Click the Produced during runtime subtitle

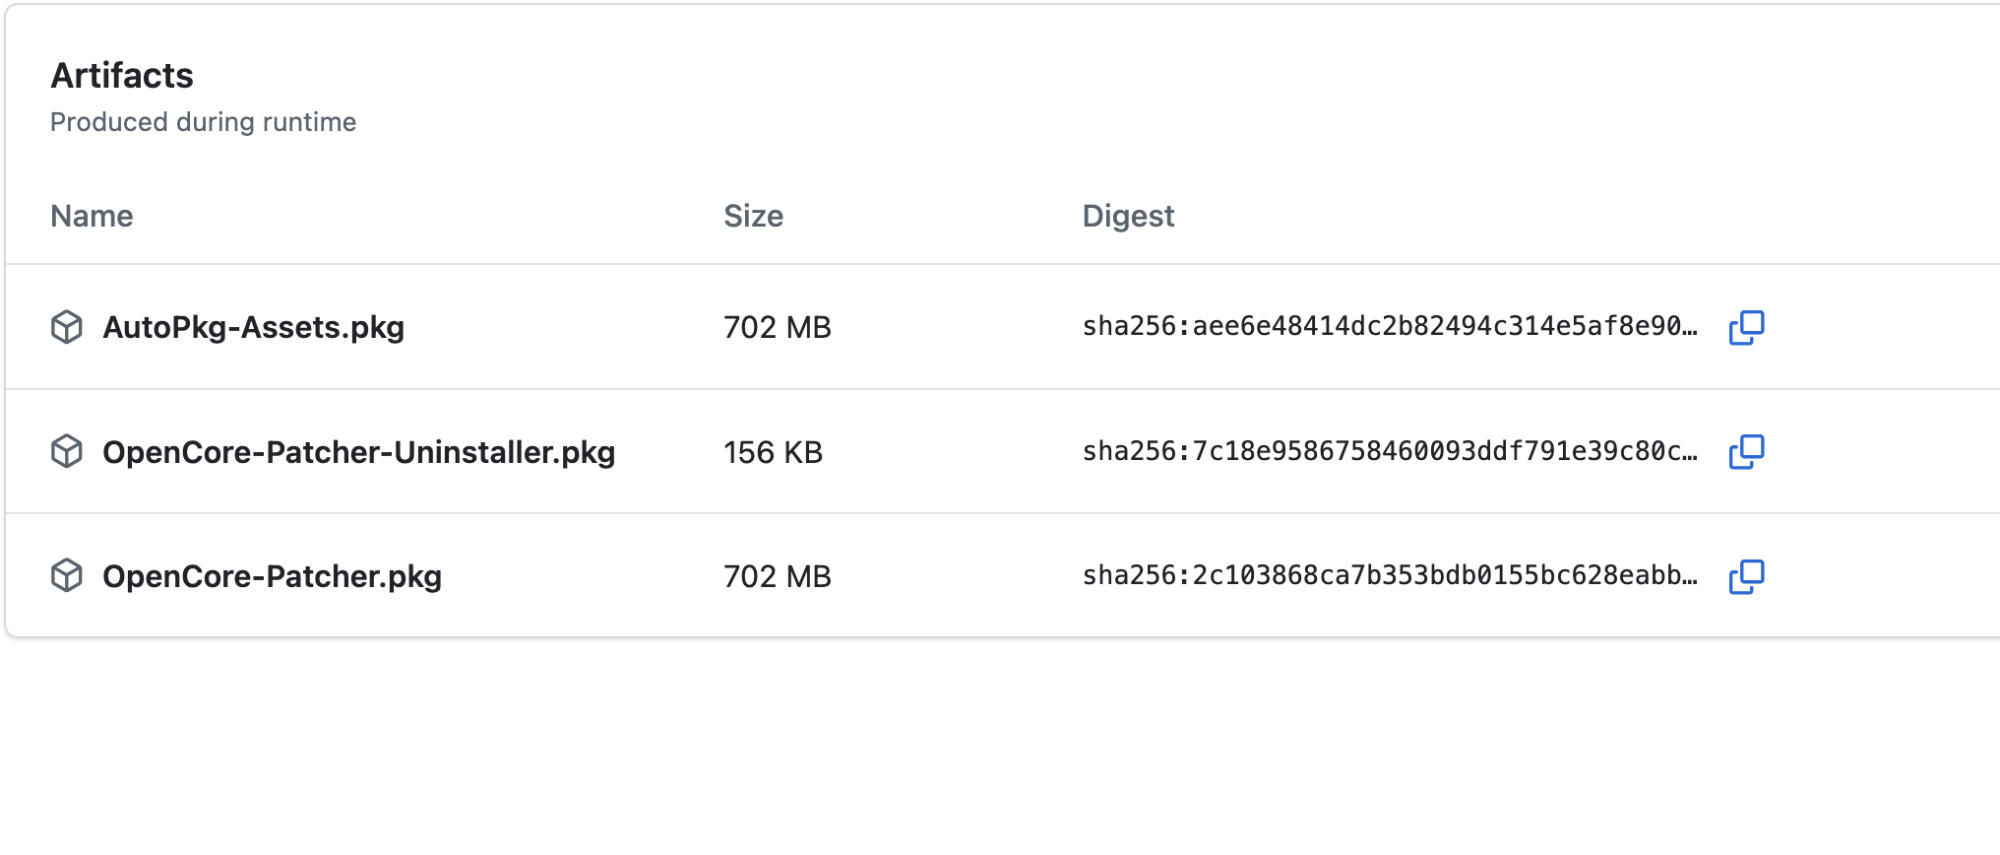pyautogui.click(x=203, y=122)
